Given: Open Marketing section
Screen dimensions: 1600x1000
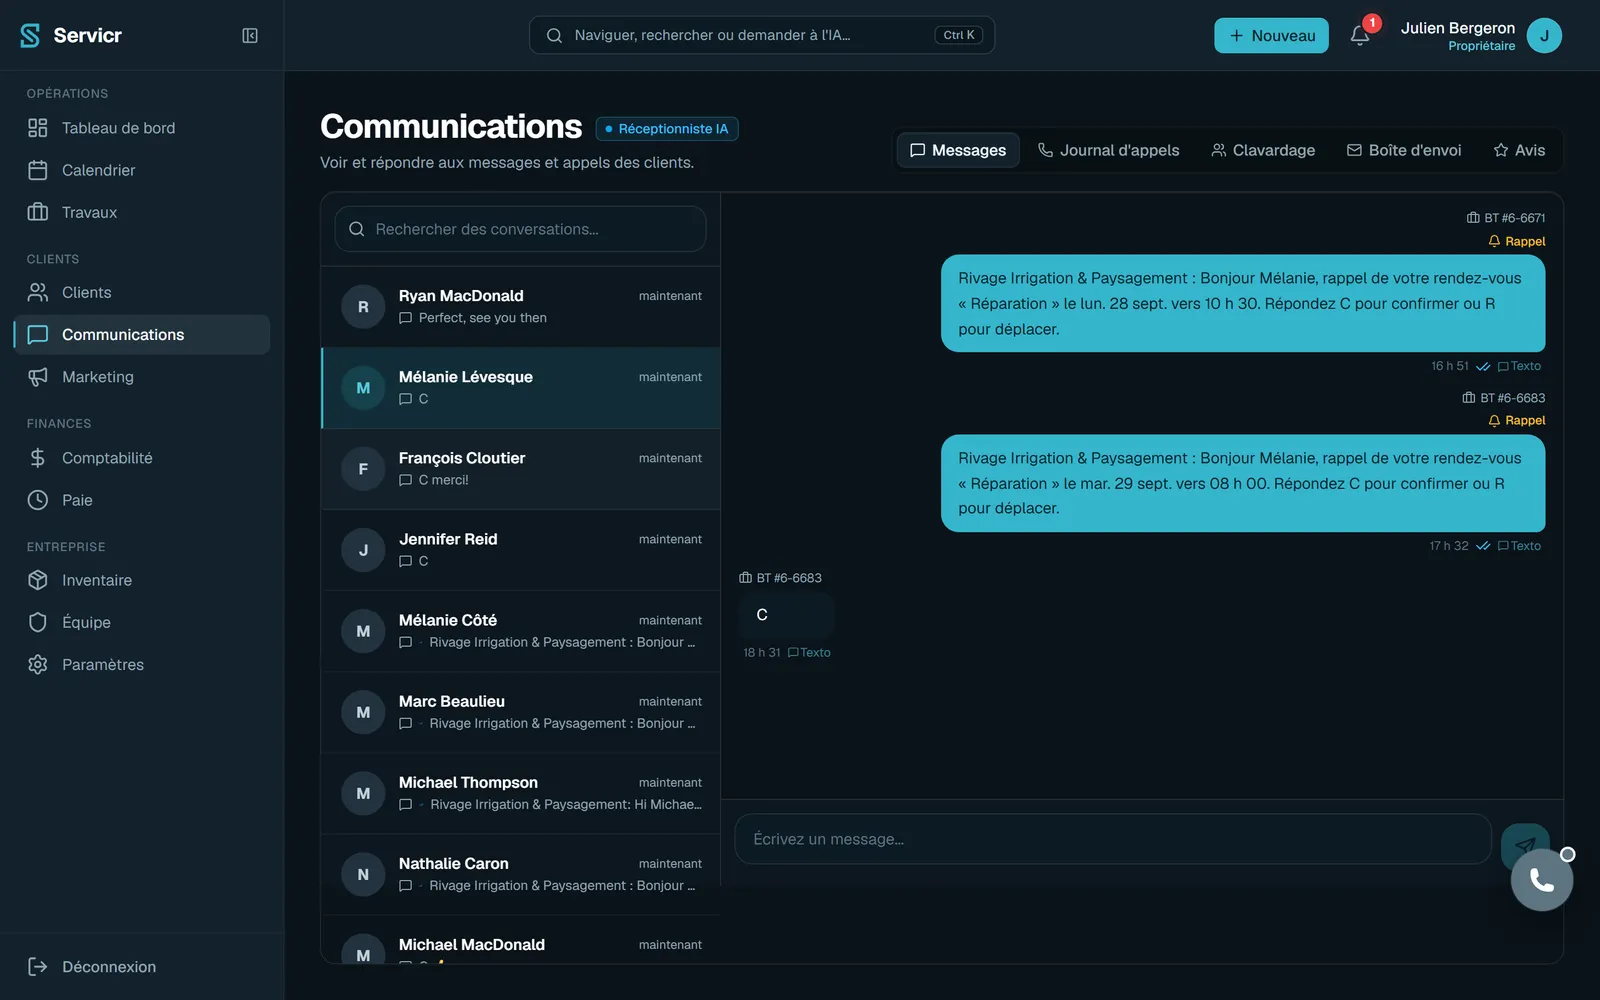Looking at the screenshot, I should [141, 377].
